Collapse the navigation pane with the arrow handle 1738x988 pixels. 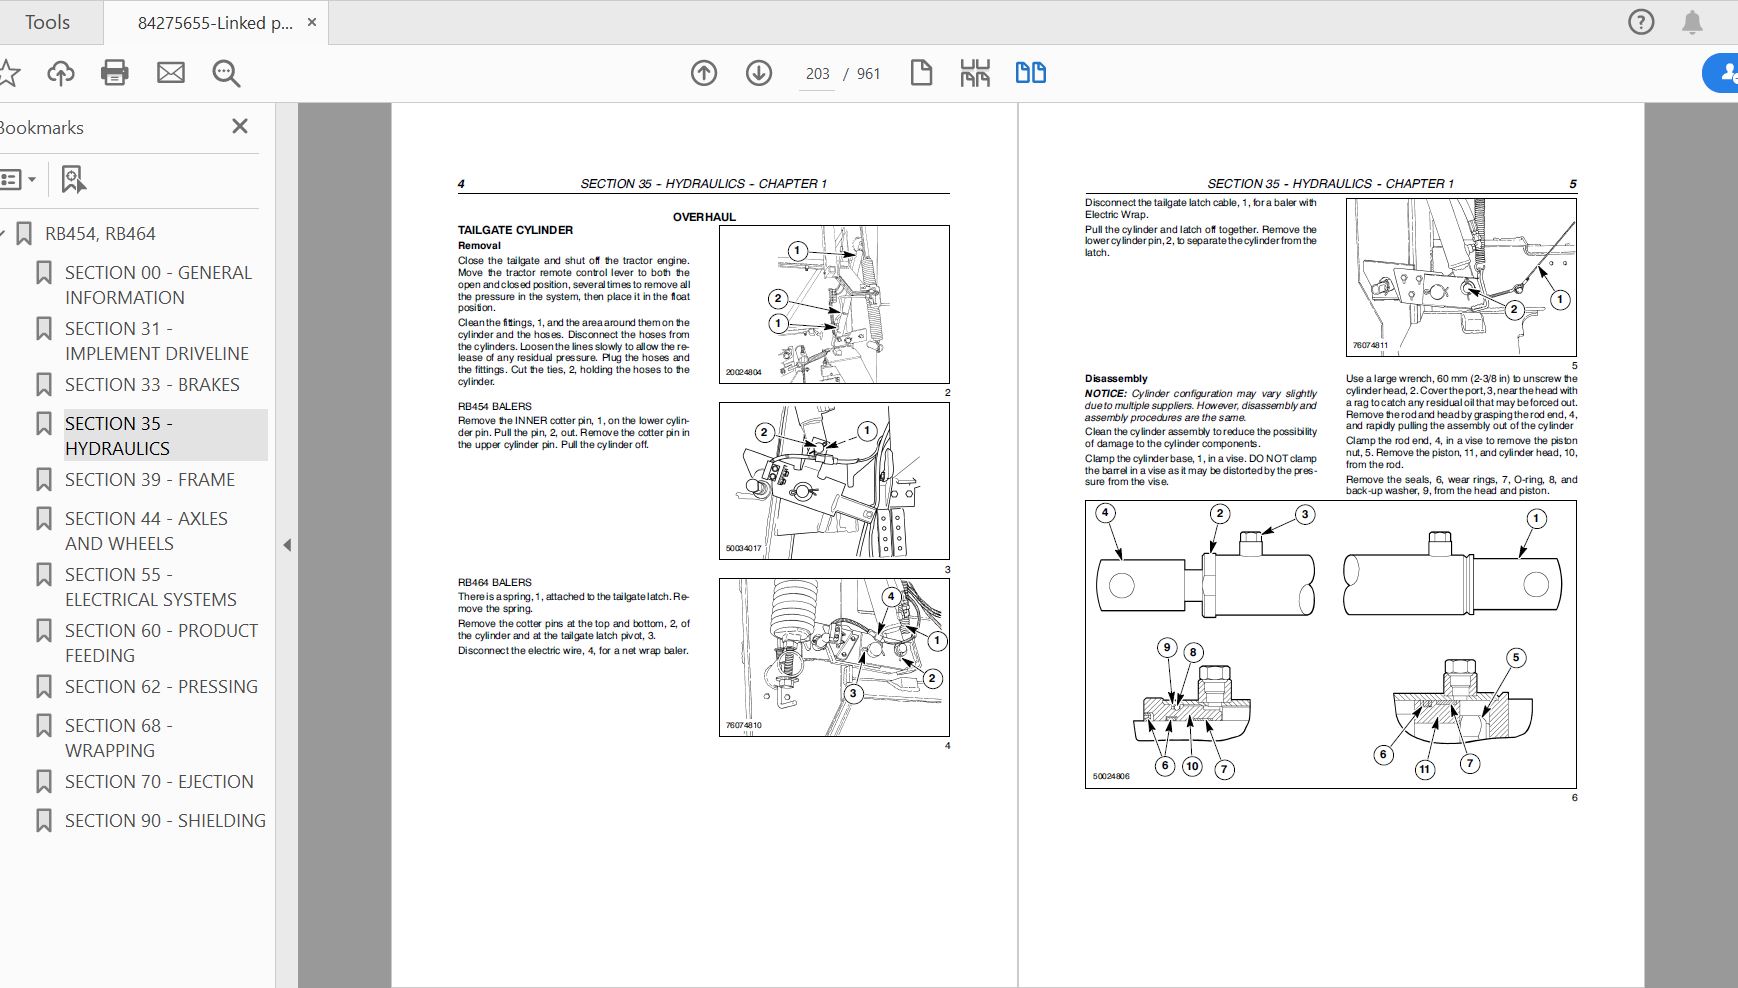click(x=287, y=545)
